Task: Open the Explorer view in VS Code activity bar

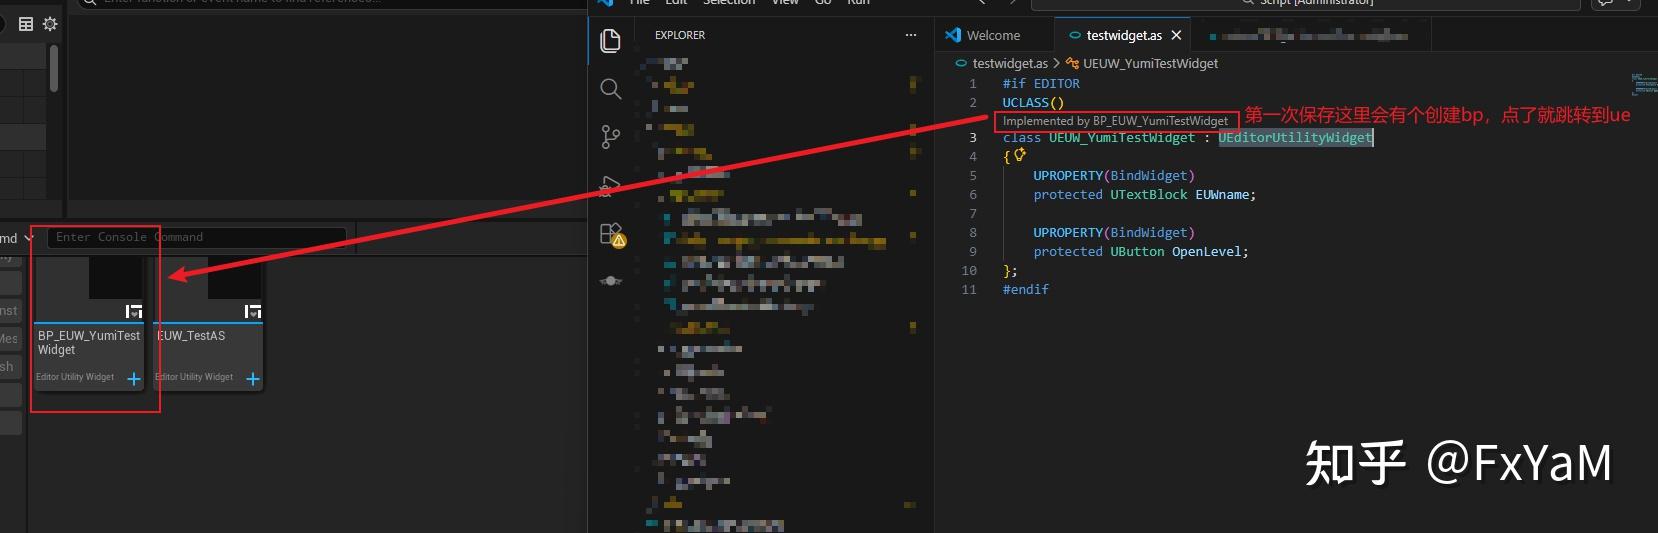Action: (610, 40)
